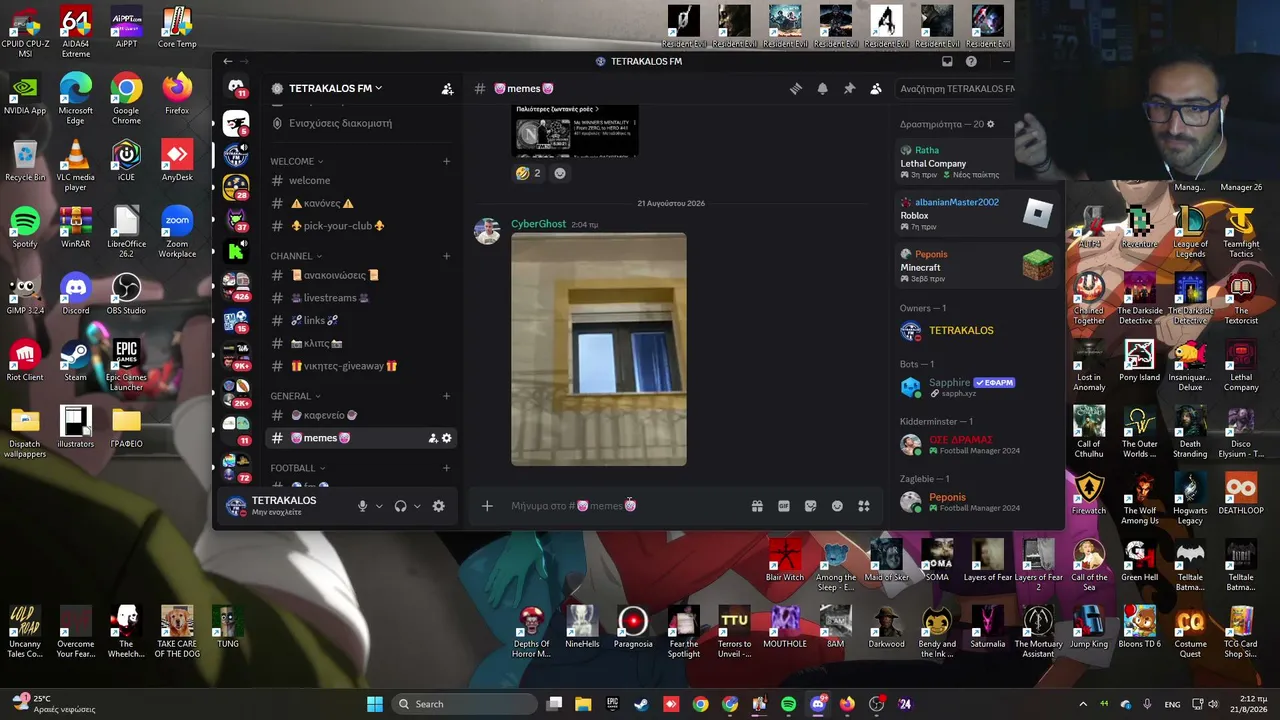Create invite for the memes channel
The image size is (1280, 720).
[433, 438]
